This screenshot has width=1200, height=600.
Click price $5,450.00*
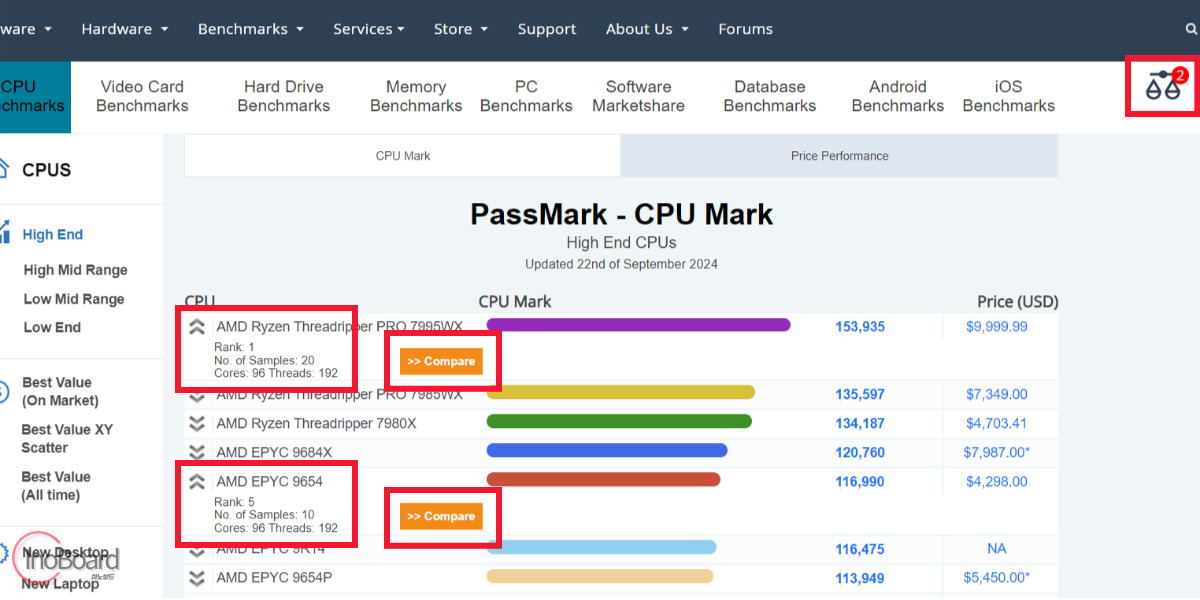997,578
